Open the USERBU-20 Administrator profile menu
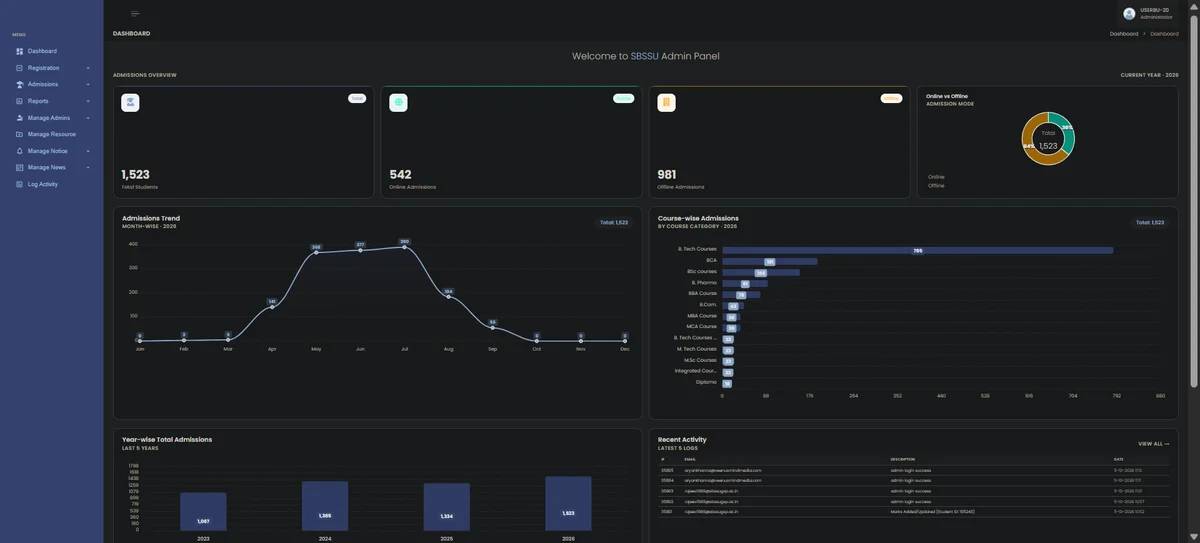1200x543 pixels. click(1146, 14)
